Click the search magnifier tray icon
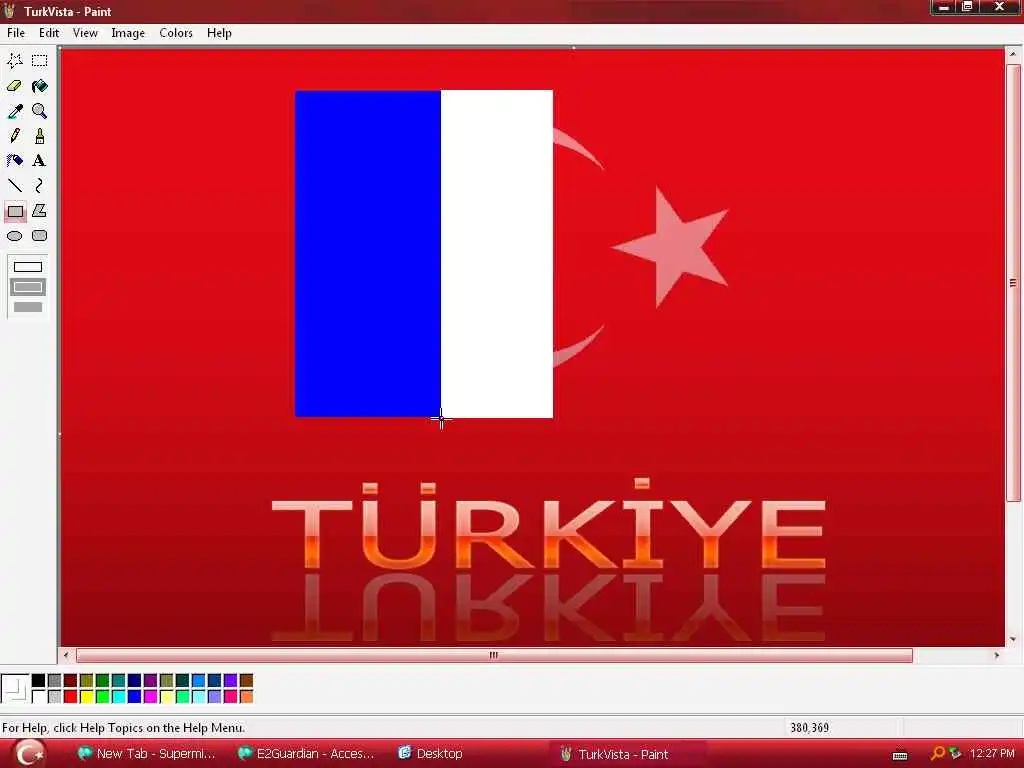 click(938, 754)
